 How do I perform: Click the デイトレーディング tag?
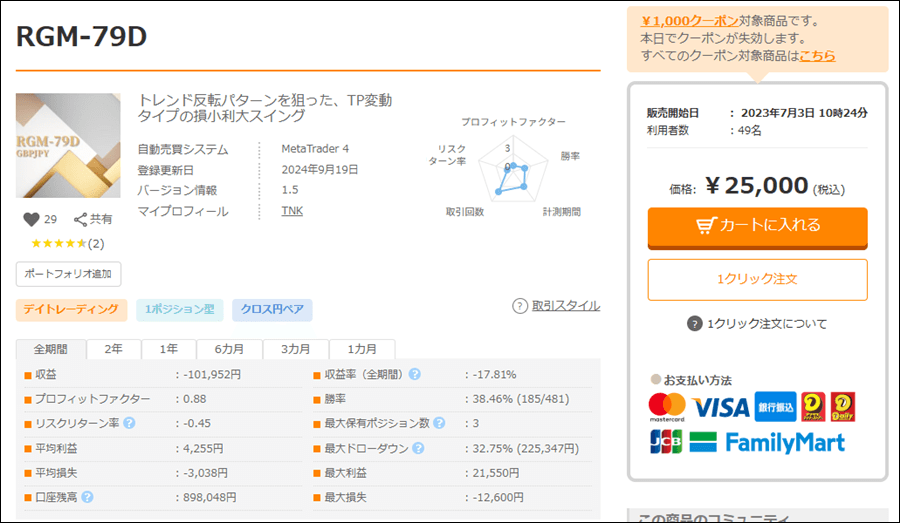(71, 310)
